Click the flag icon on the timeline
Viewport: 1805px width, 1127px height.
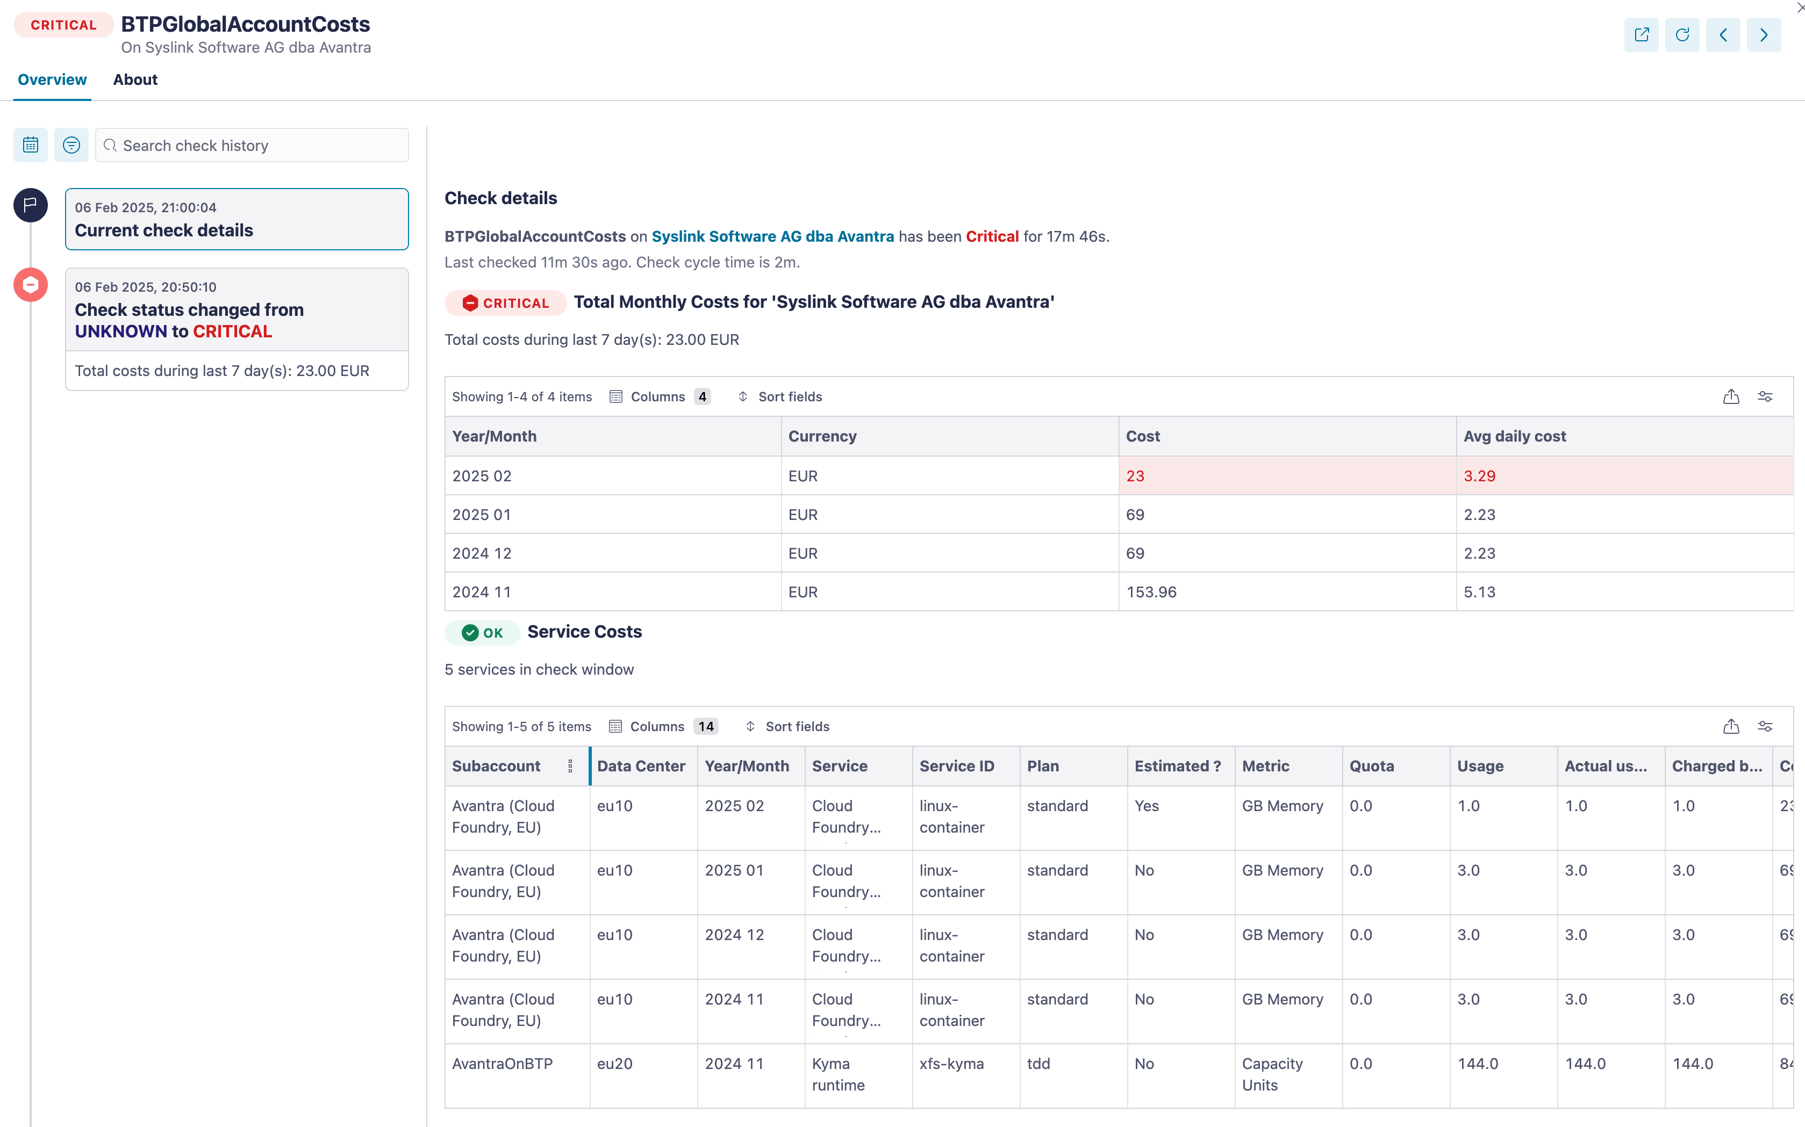click(x=30, y=205)
